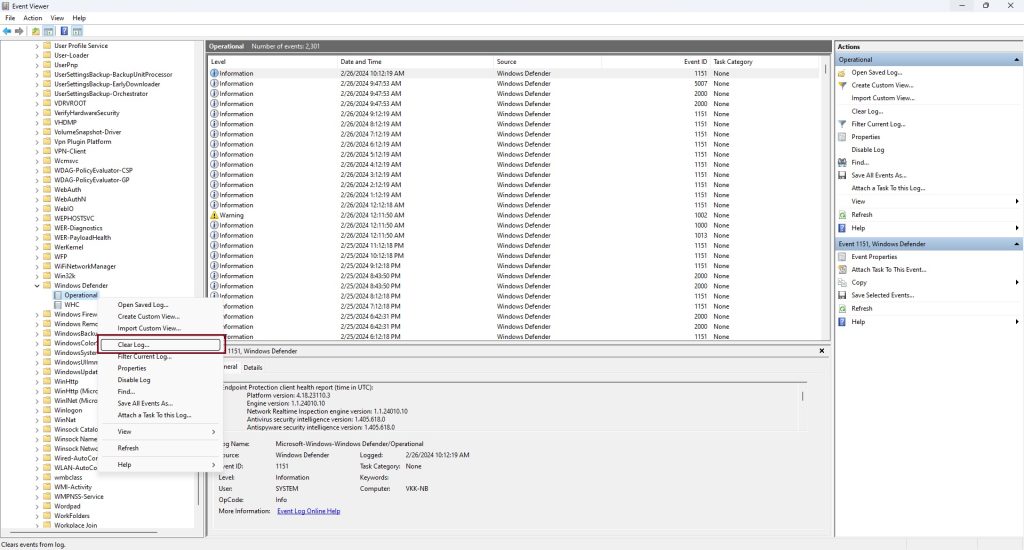Click the Forward arrow toolbar icon

[x=19, y=31]
